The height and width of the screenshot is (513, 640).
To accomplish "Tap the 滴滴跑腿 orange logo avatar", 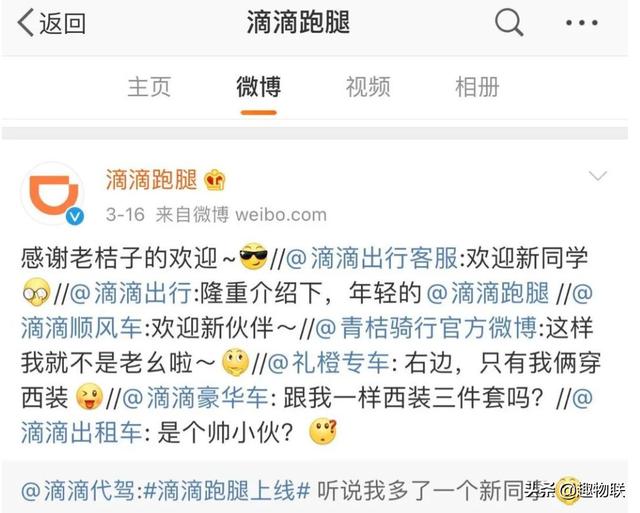I will coord(53,193).
